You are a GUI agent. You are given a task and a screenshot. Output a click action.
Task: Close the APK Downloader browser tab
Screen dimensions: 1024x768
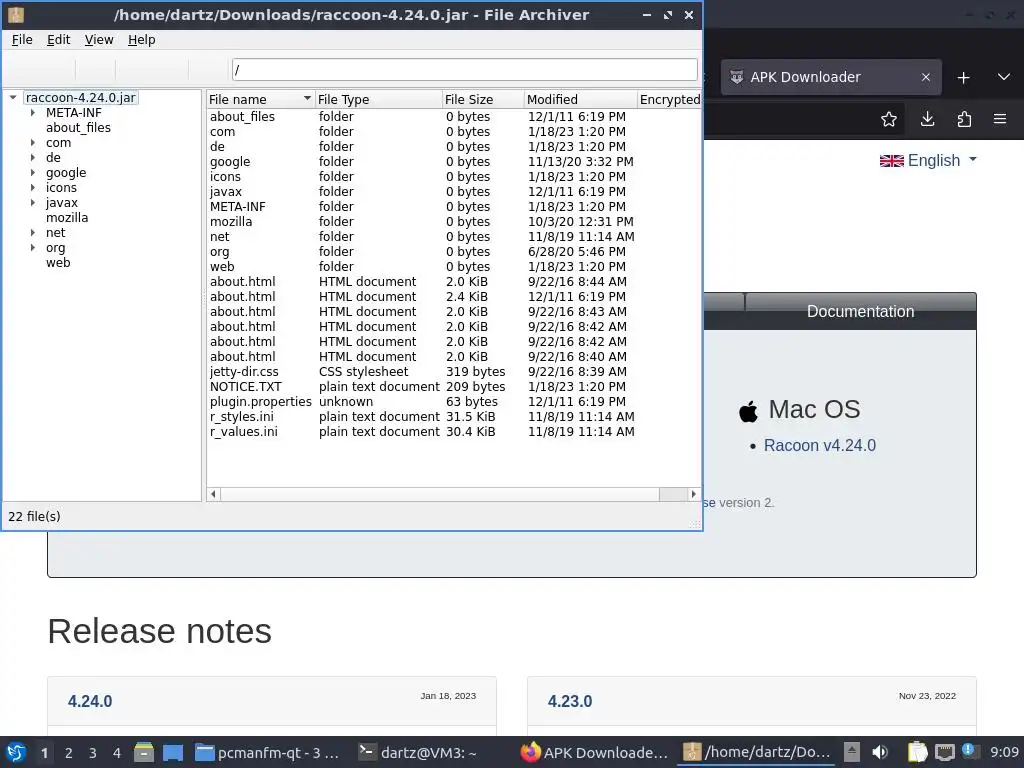click(925, 77)
